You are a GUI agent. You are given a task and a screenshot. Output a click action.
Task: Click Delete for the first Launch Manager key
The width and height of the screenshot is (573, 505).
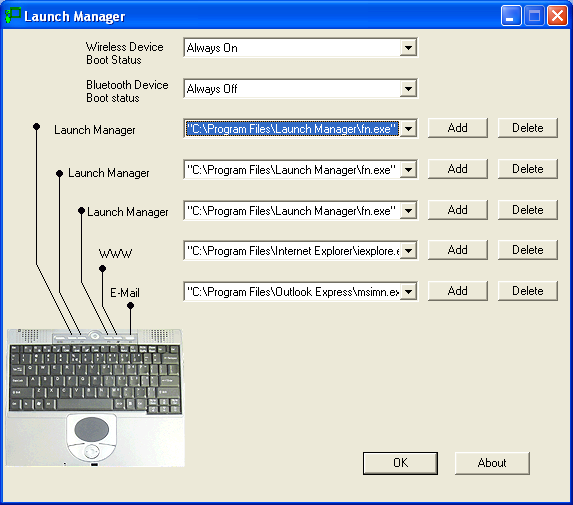[x=528, y=128]
